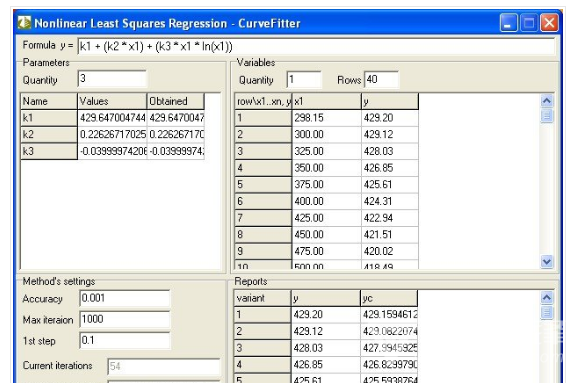Minimize the CurveFitter window
The image size is (582, 383).
(x=508, y=23)
